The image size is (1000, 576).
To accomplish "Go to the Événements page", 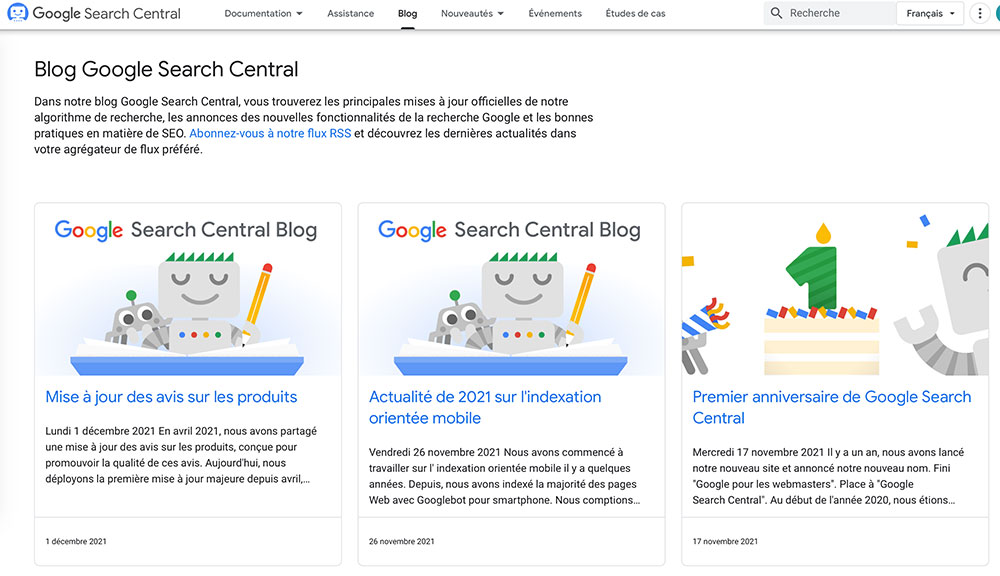I will (555, 13).
